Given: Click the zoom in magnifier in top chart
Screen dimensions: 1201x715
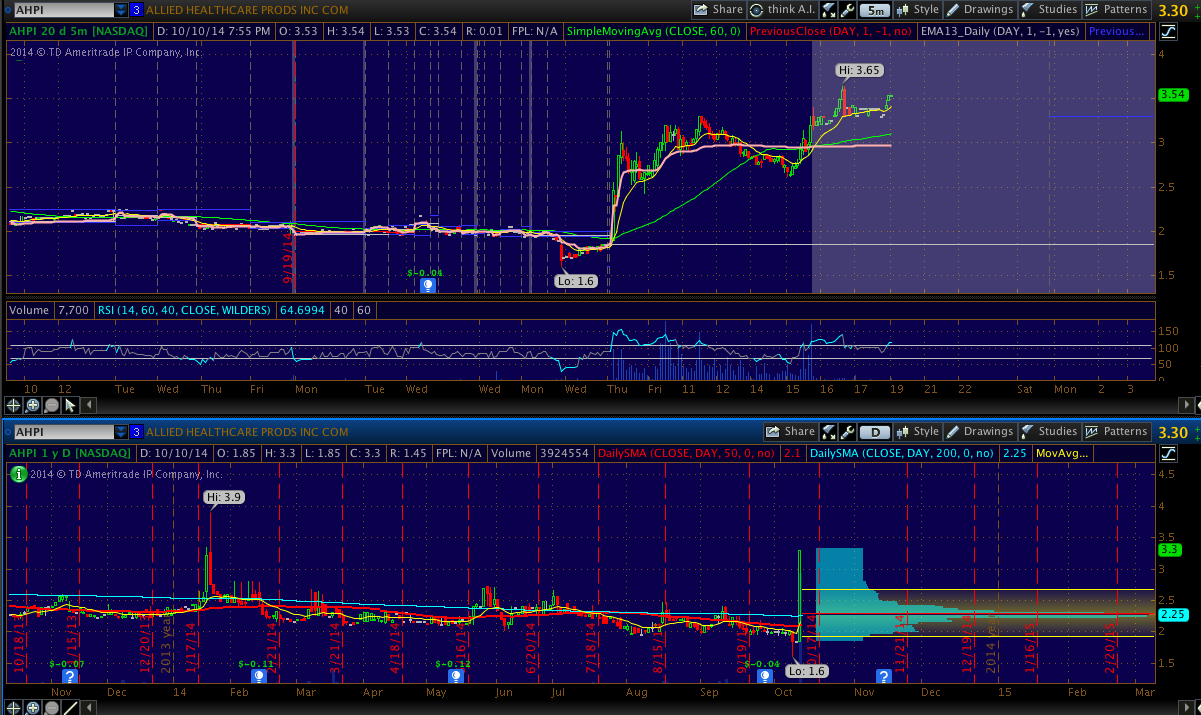Looking at the screenshot, I should pyautogui.click(x=32, y=405).
